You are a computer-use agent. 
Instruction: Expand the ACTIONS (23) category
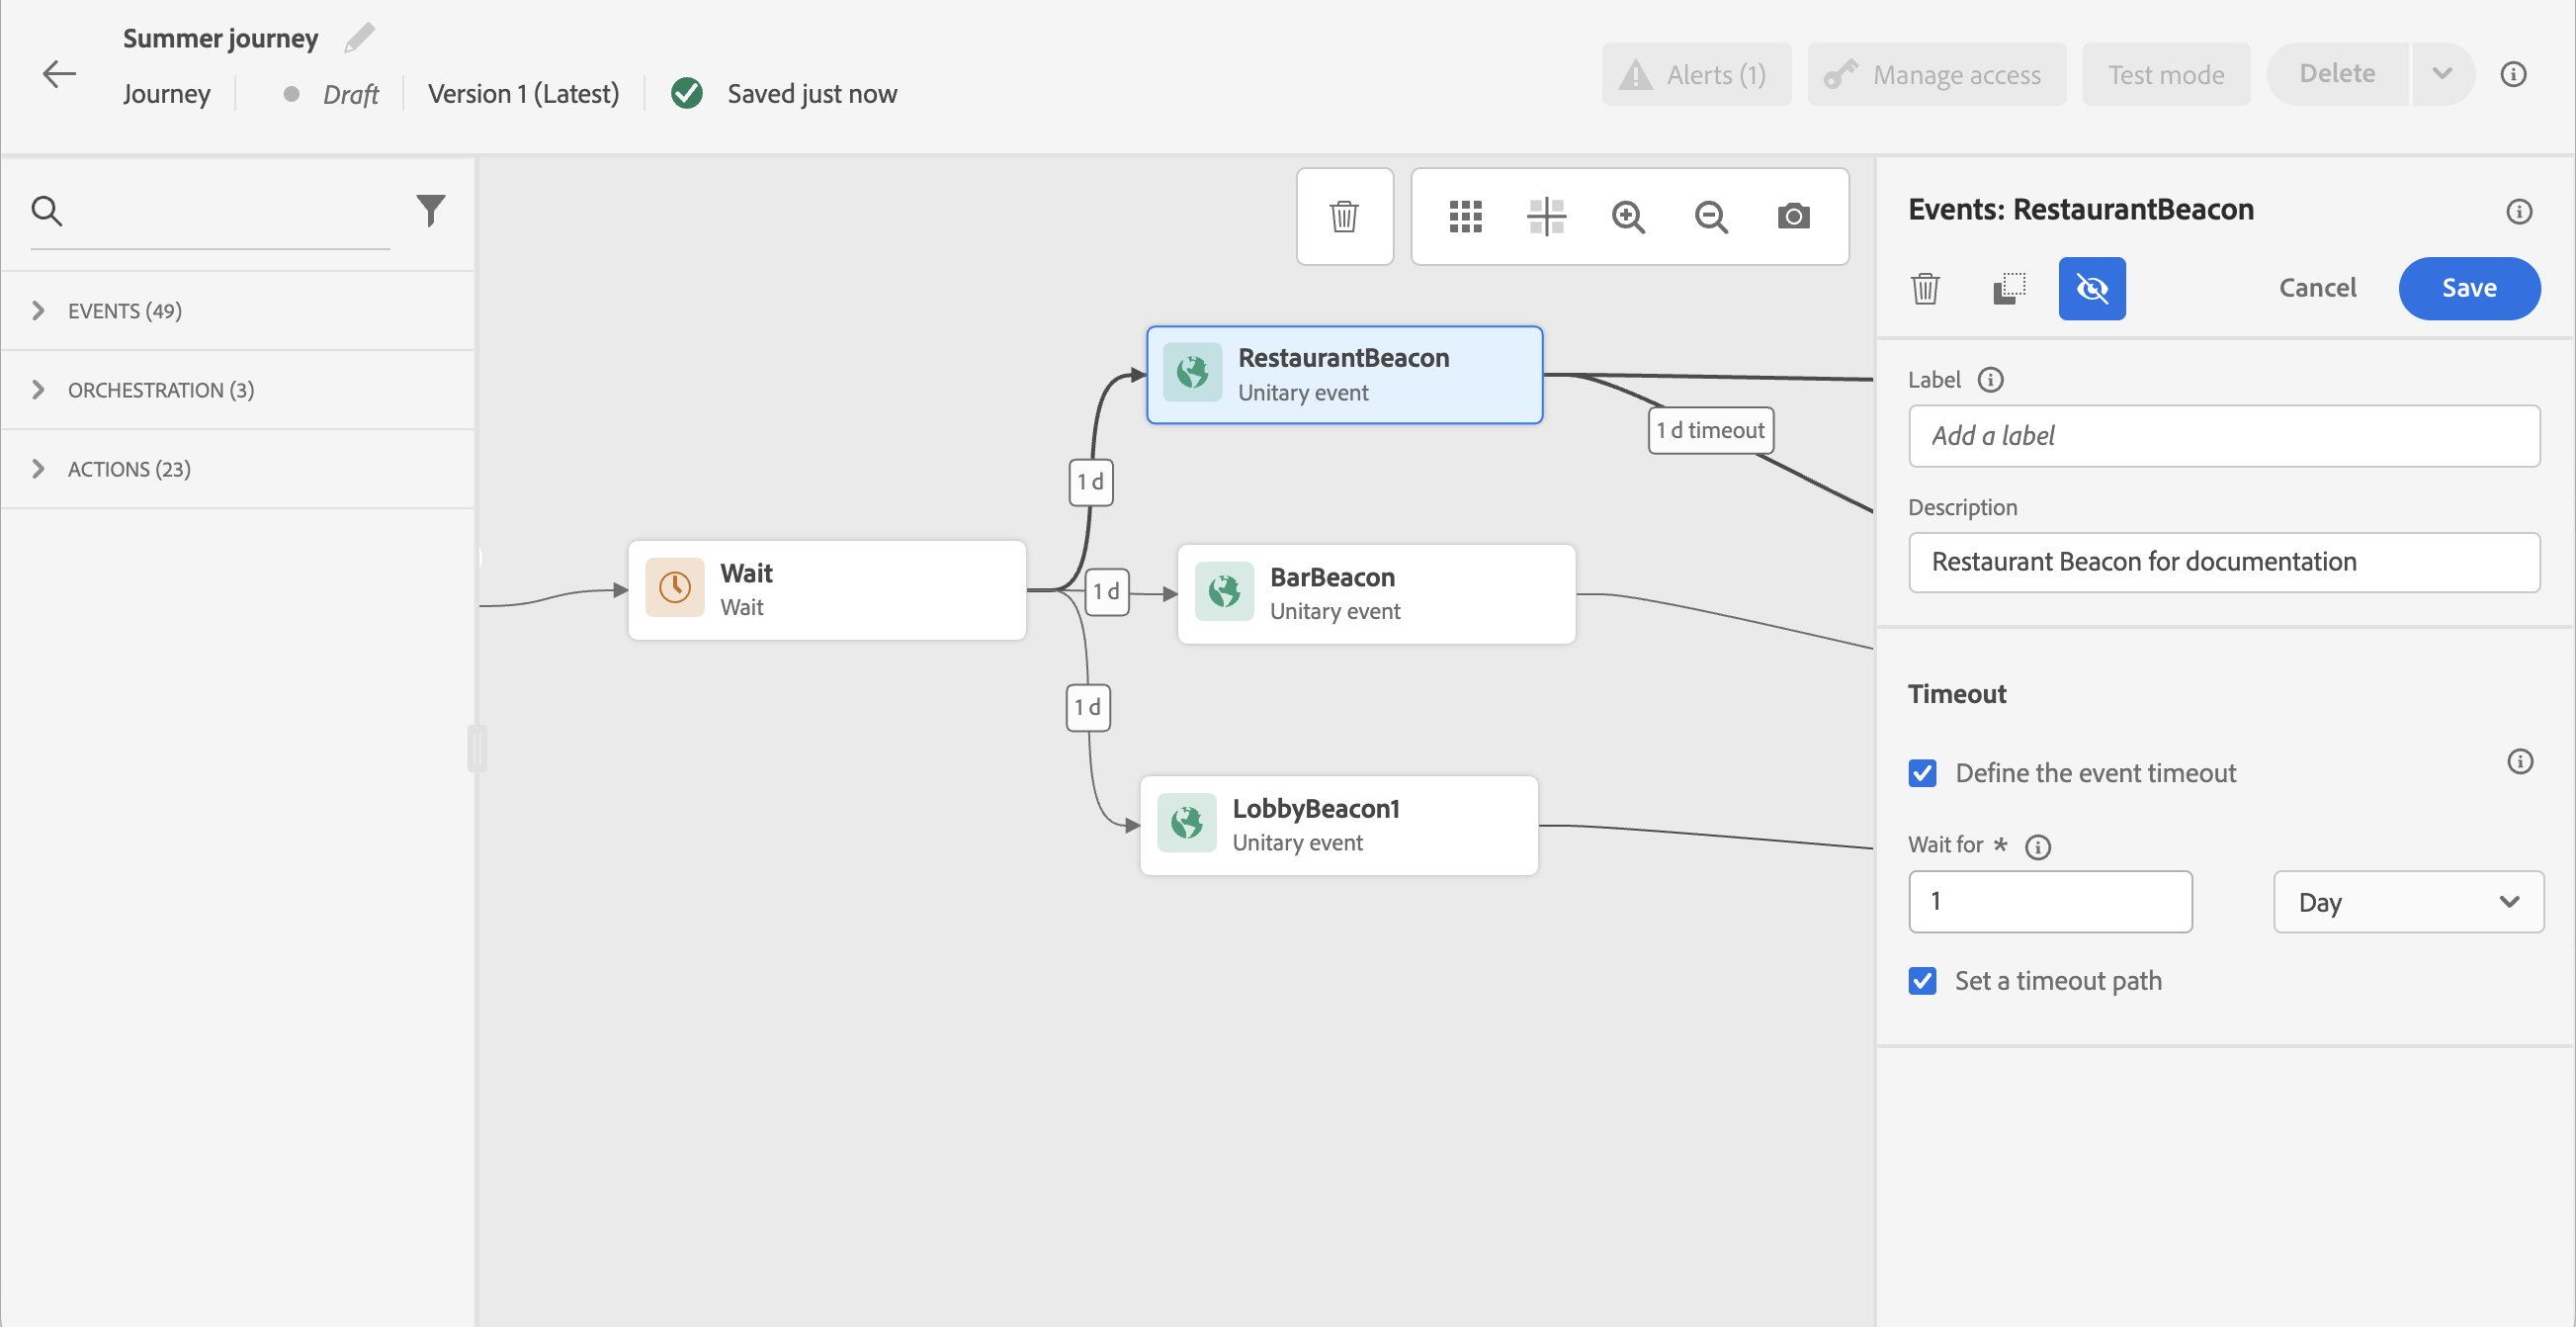click(129, 469)
